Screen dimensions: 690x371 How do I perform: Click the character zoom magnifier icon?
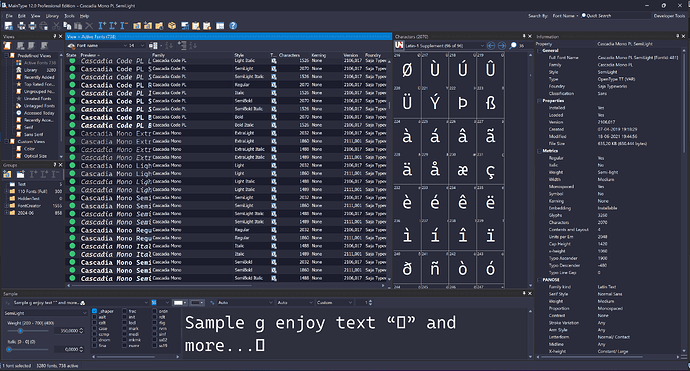[513, 45]
